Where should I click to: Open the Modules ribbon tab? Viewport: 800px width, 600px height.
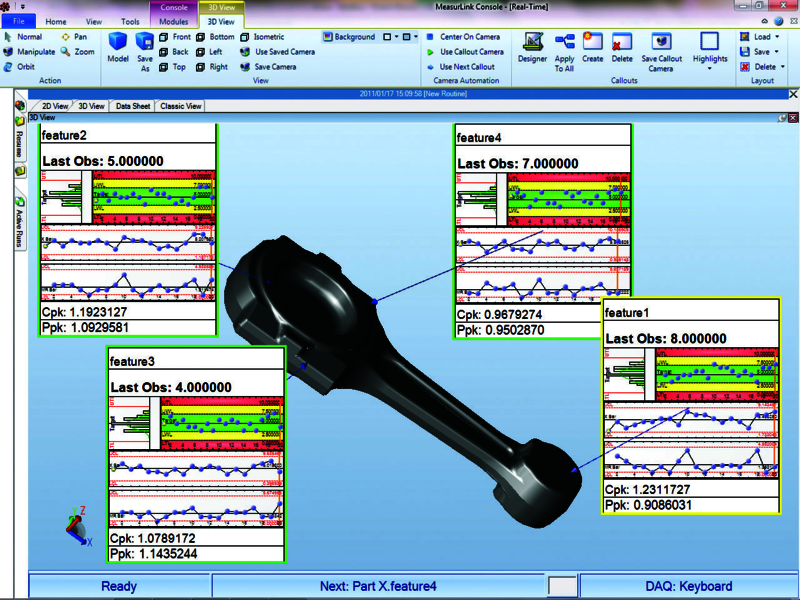174,21
